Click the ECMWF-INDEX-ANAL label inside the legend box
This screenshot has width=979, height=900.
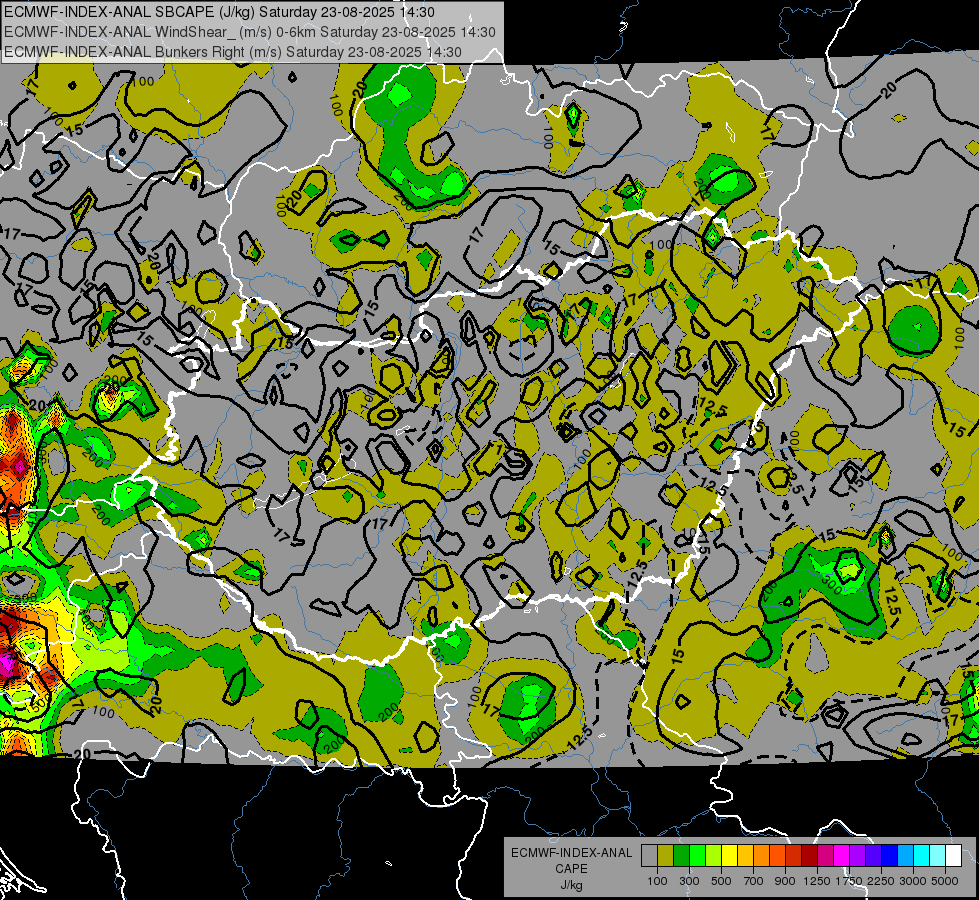[x=571, y=853]
